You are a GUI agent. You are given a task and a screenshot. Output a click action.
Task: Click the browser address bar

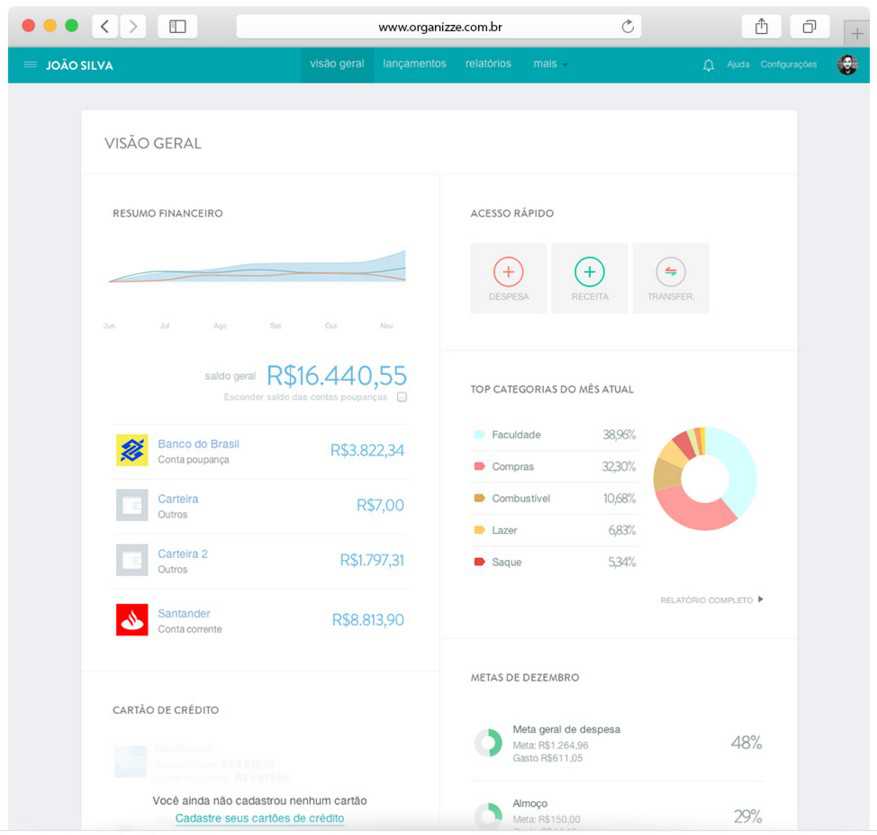[440, 27]
